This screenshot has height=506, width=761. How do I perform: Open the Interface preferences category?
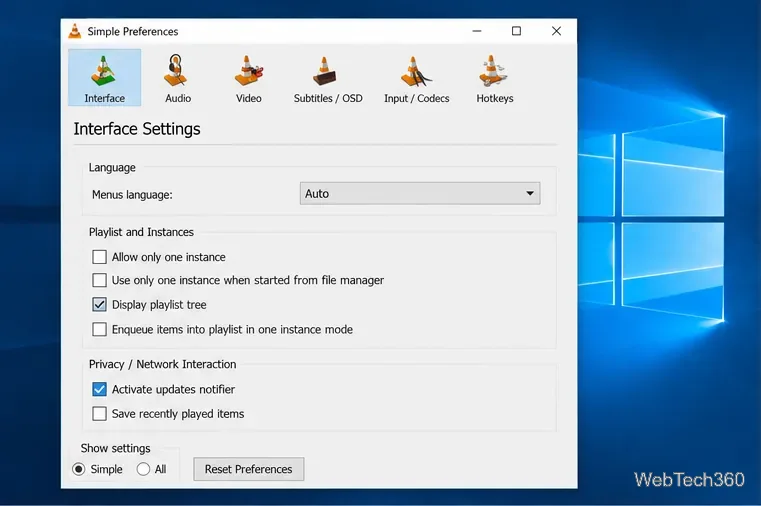(x=104, y=78)
